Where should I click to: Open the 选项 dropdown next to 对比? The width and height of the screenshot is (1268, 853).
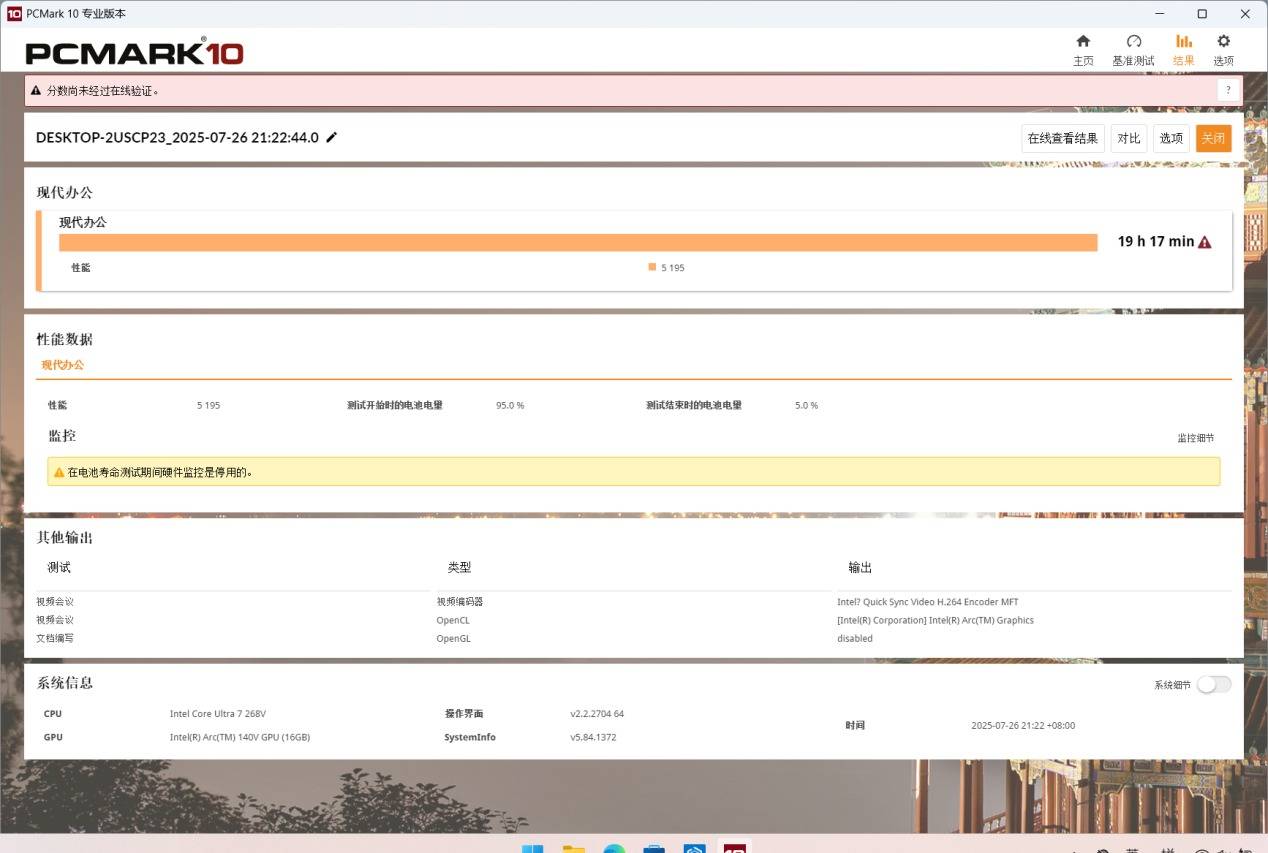[1171, 139]
